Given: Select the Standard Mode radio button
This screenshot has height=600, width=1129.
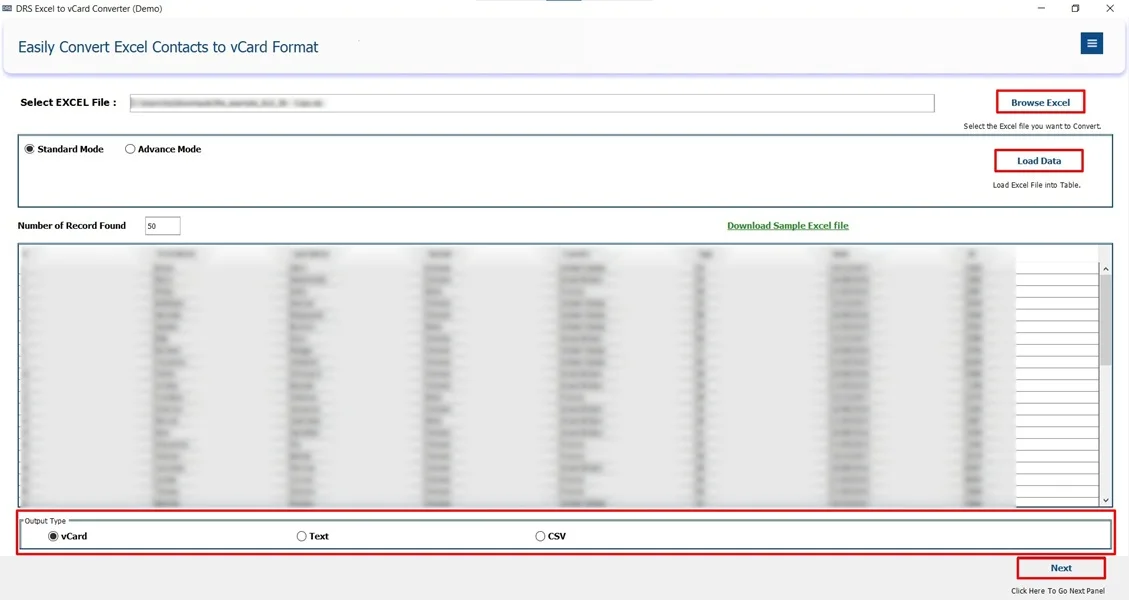Looking at the screenshot, I should tap(30, 148).
